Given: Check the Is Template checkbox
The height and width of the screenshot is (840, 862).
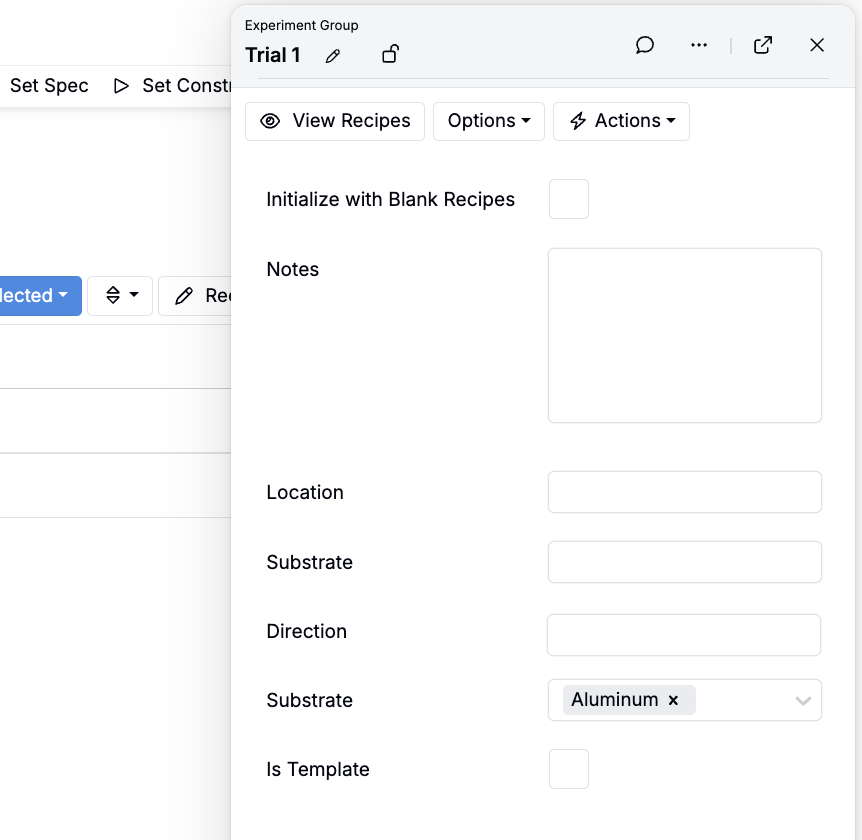Looking at the screenshot, I should (x=569, y=769).
